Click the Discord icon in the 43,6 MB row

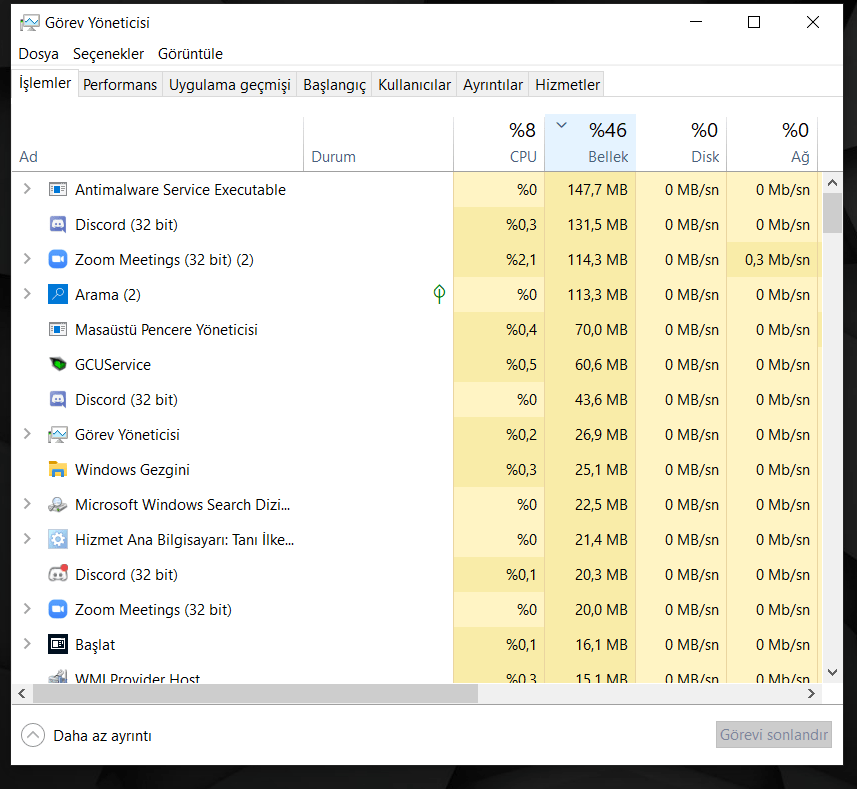[x=58, y=399]
